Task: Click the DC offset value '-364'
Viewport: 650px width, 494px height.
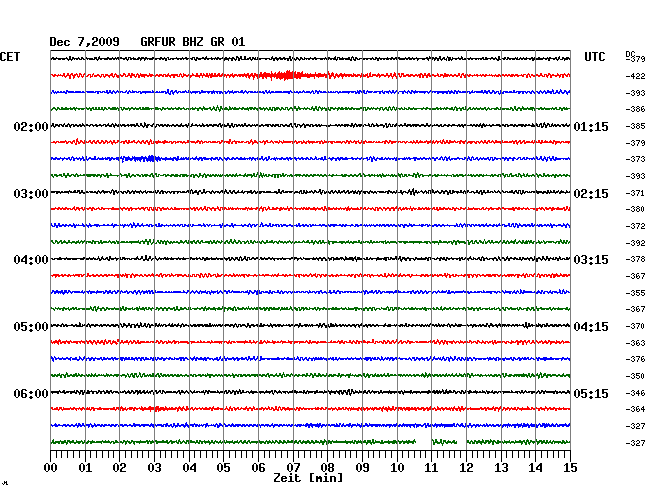Action: (x=635, y=409)
